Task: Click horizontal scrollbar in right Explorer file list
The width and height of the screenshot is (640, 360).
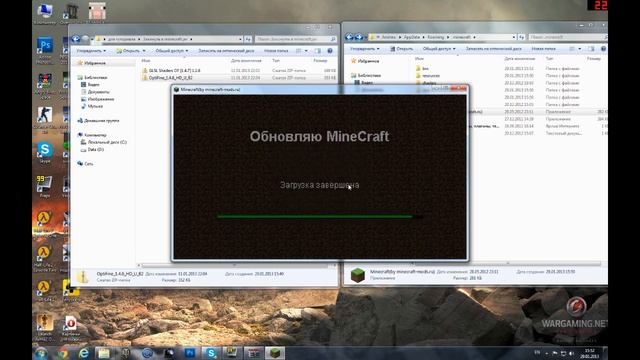Action: [x=507, y=264]
